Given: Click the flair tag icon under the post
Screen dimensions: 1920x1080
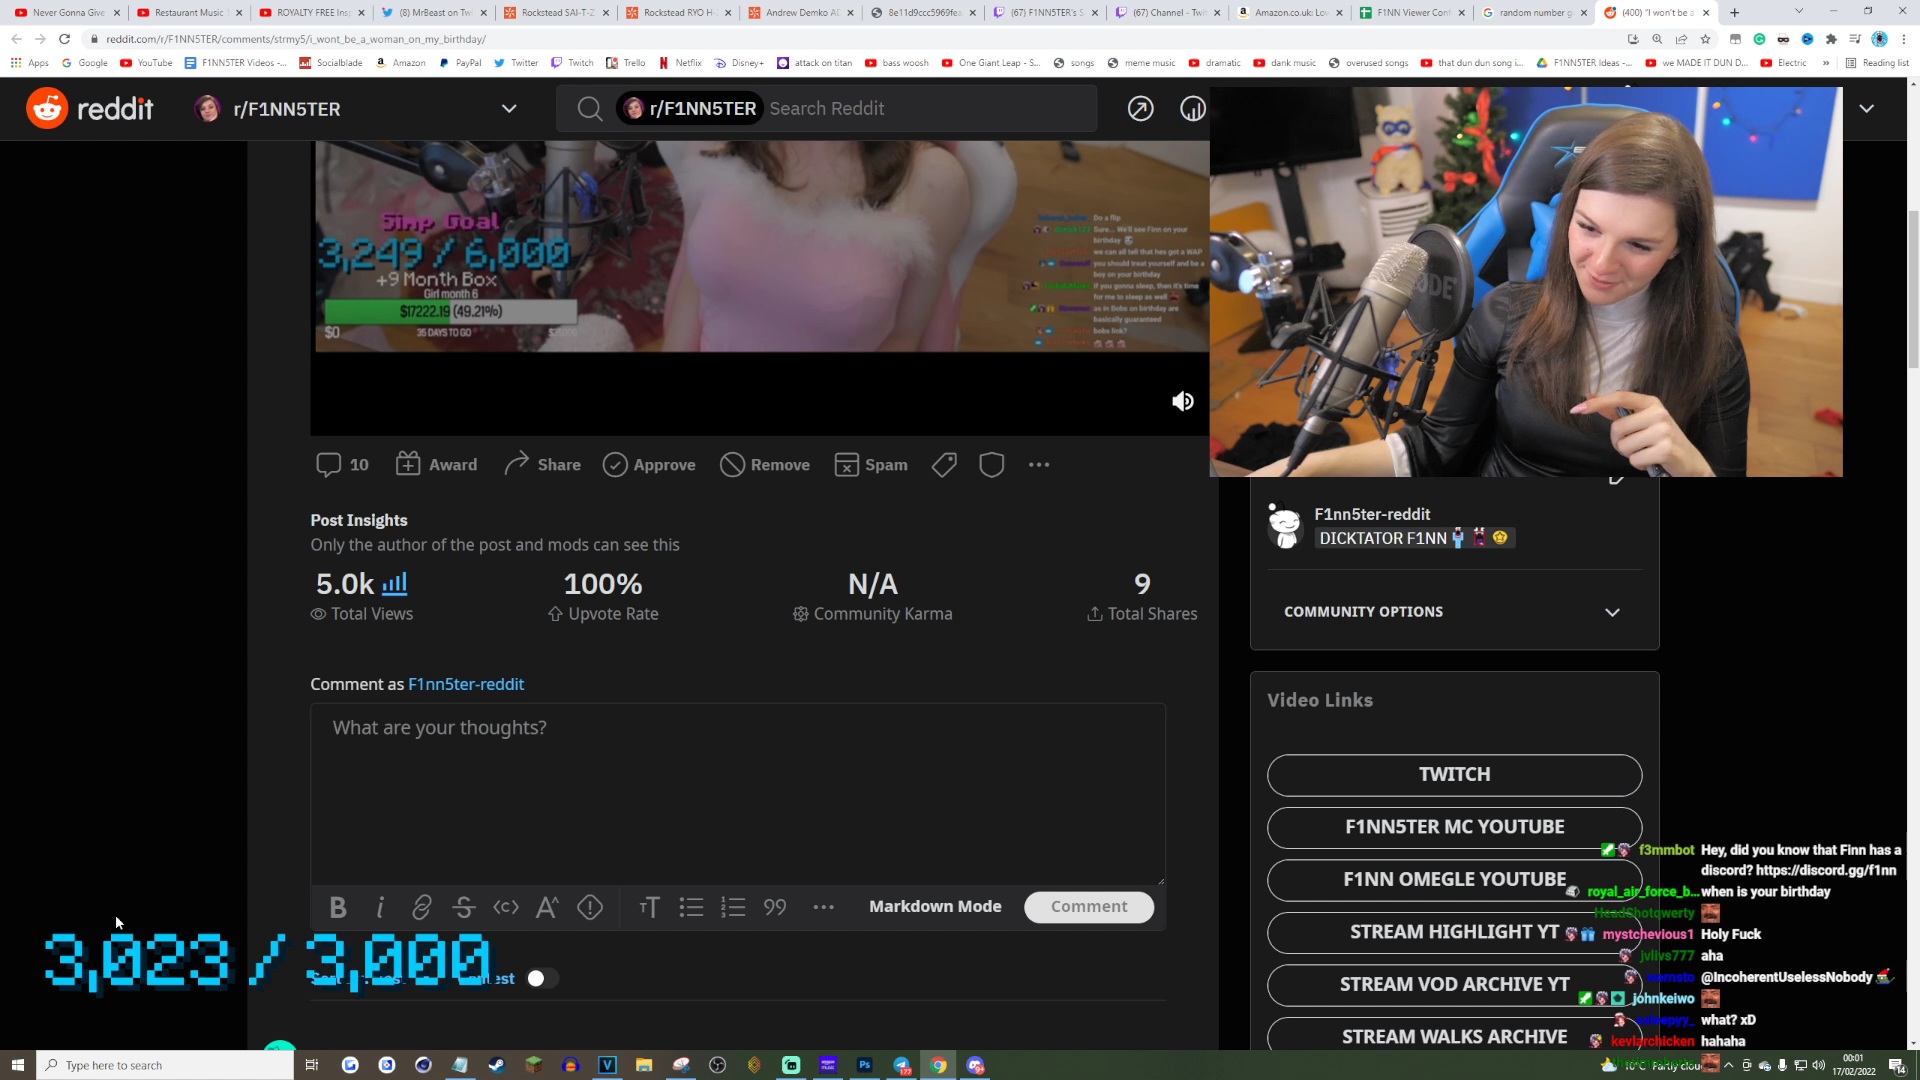Looking at the screenshot, I should [944, 465].
